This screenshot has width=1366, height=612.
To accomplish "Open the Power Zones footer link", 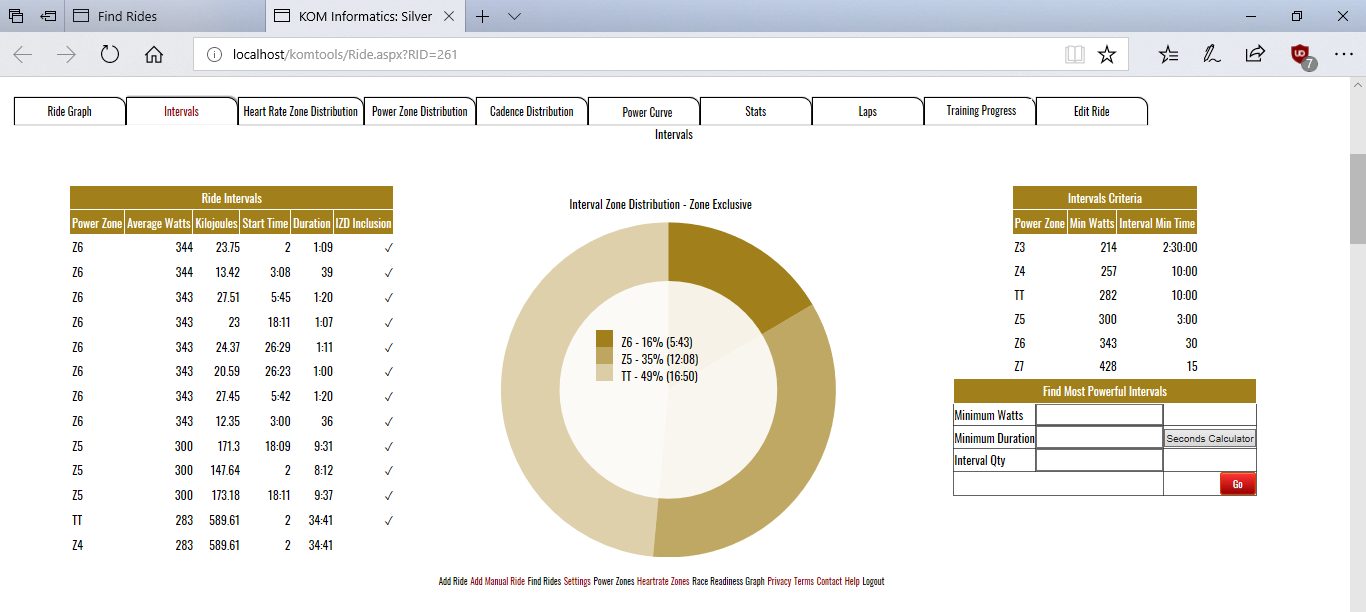I will [613, 581].
